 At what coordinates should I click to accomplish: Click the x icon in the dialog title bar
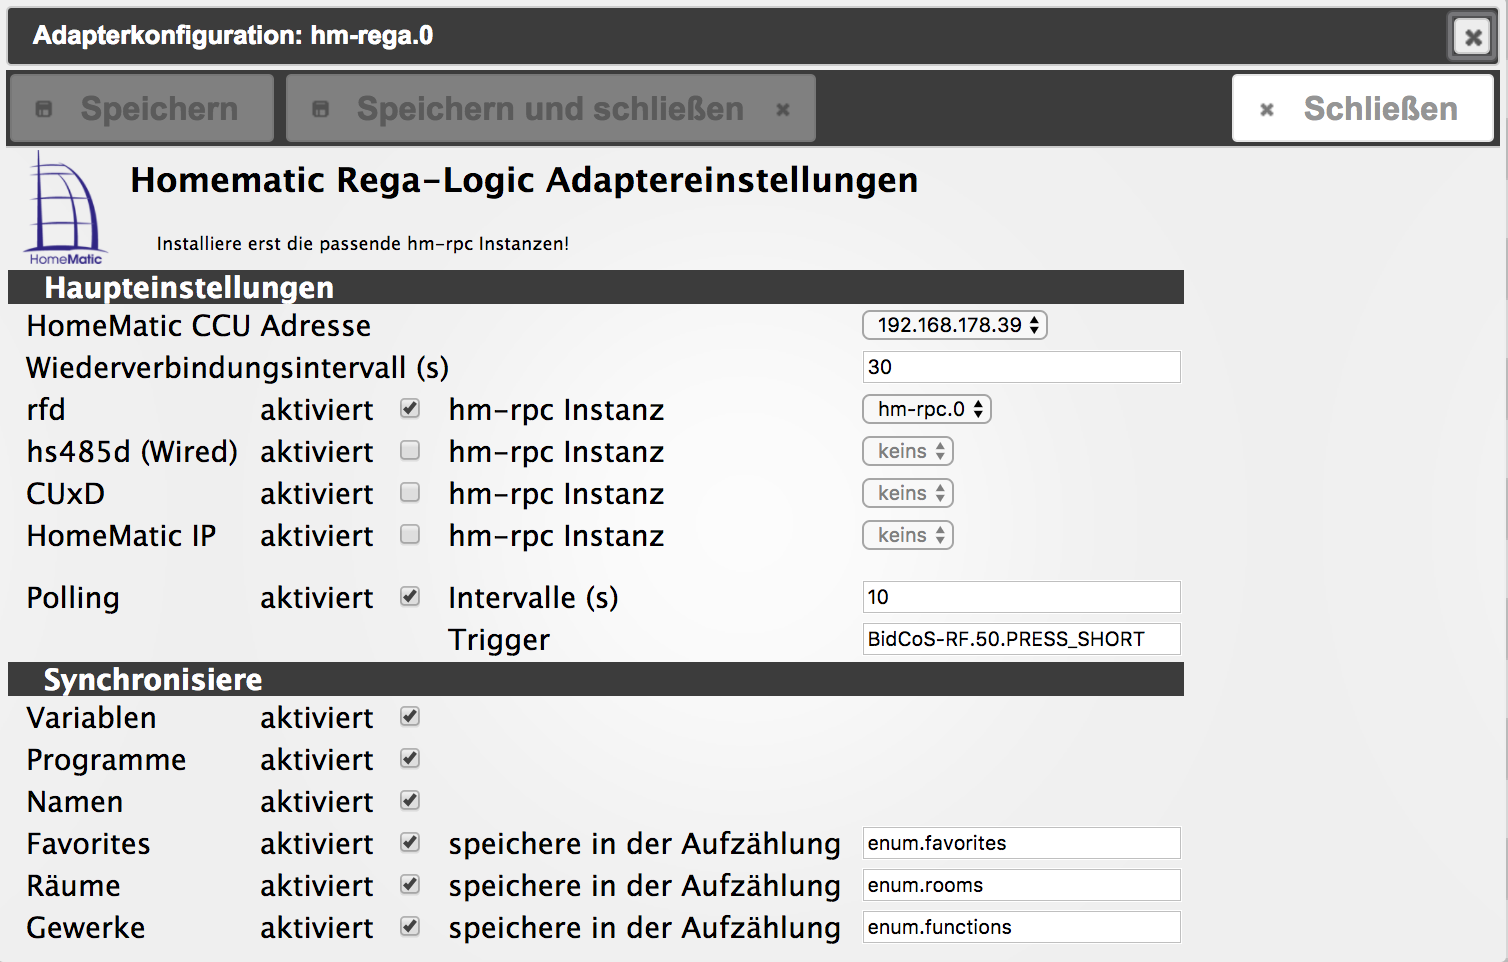point(1472,37)
